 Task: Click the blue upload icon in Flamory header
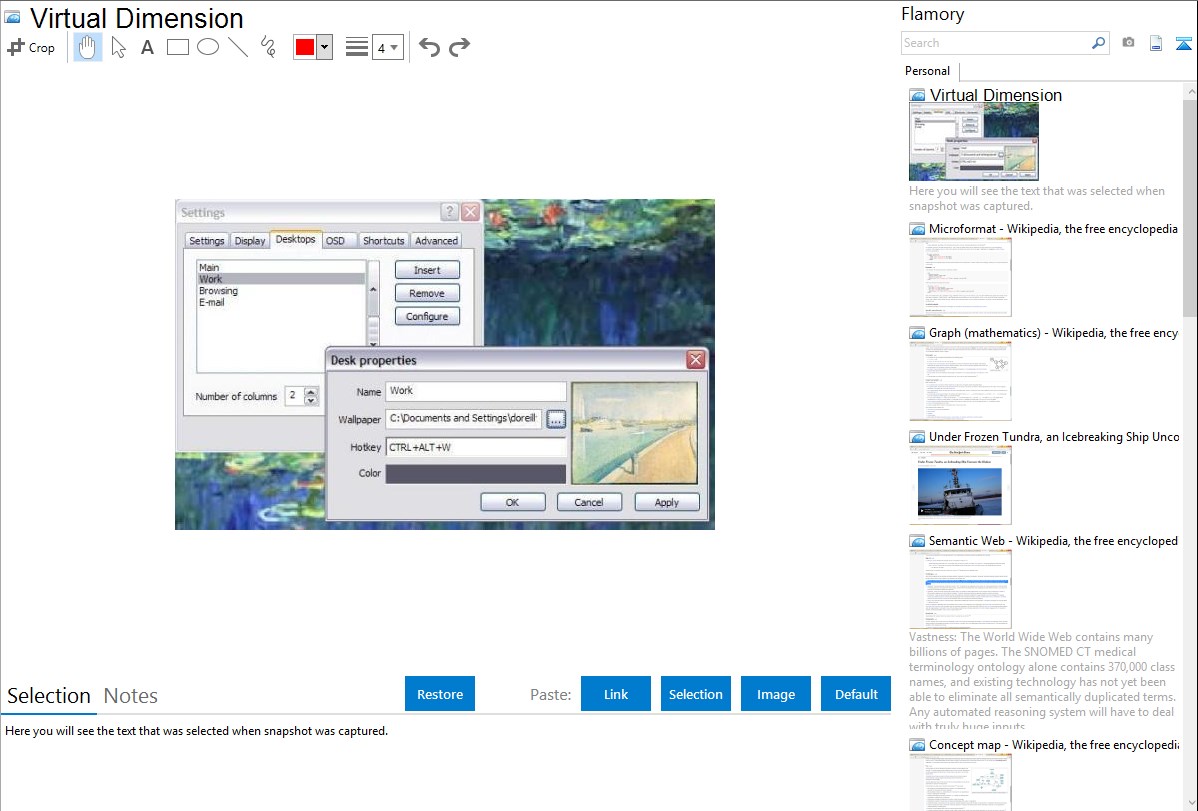[1183, 43]
